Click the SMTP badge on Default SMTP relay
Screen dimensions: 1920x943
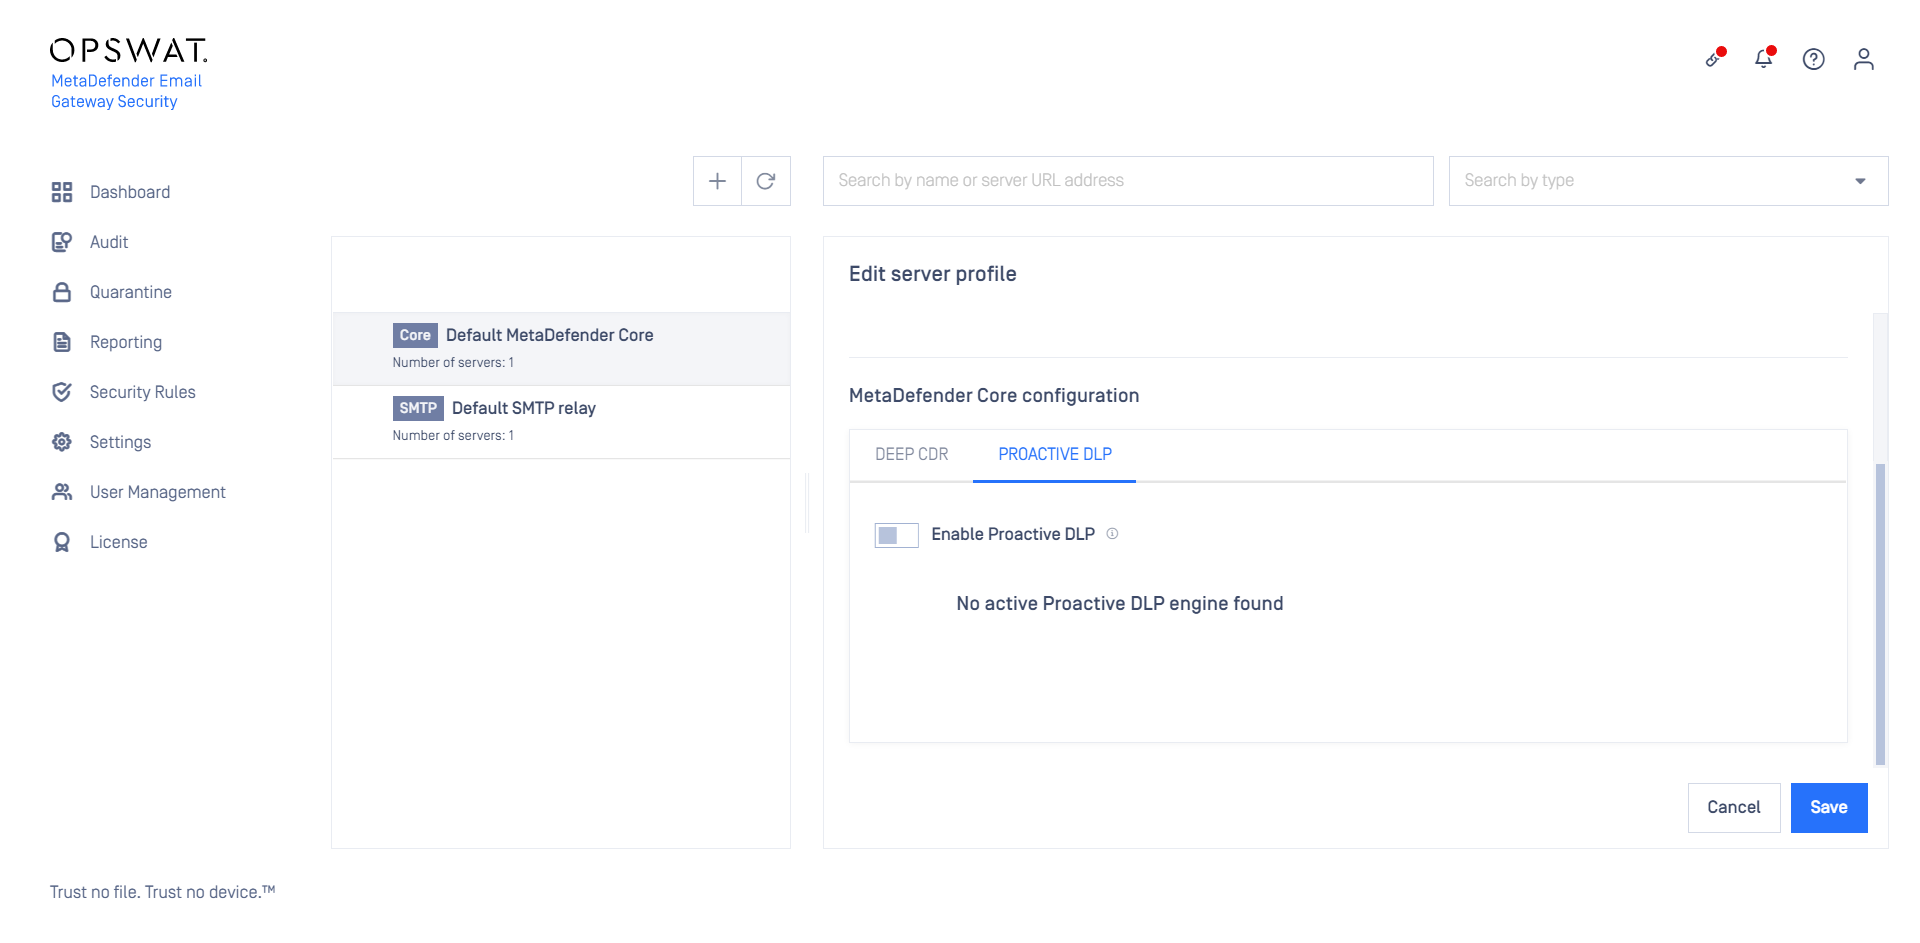click(x=418, y=408)
